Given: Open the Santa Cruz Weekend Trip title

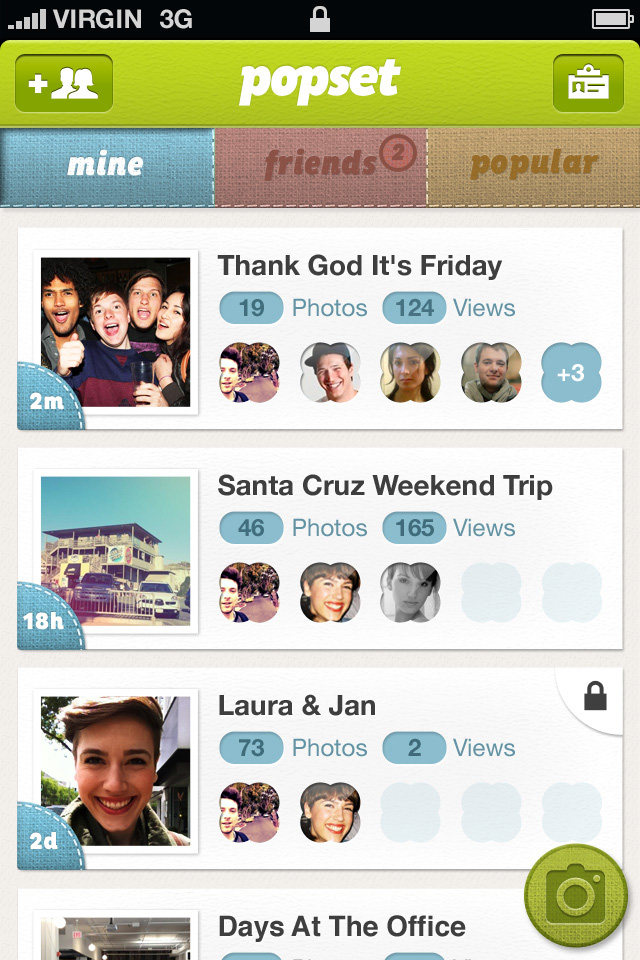Looking at the screenshot, I should click(x=385, y=486).
